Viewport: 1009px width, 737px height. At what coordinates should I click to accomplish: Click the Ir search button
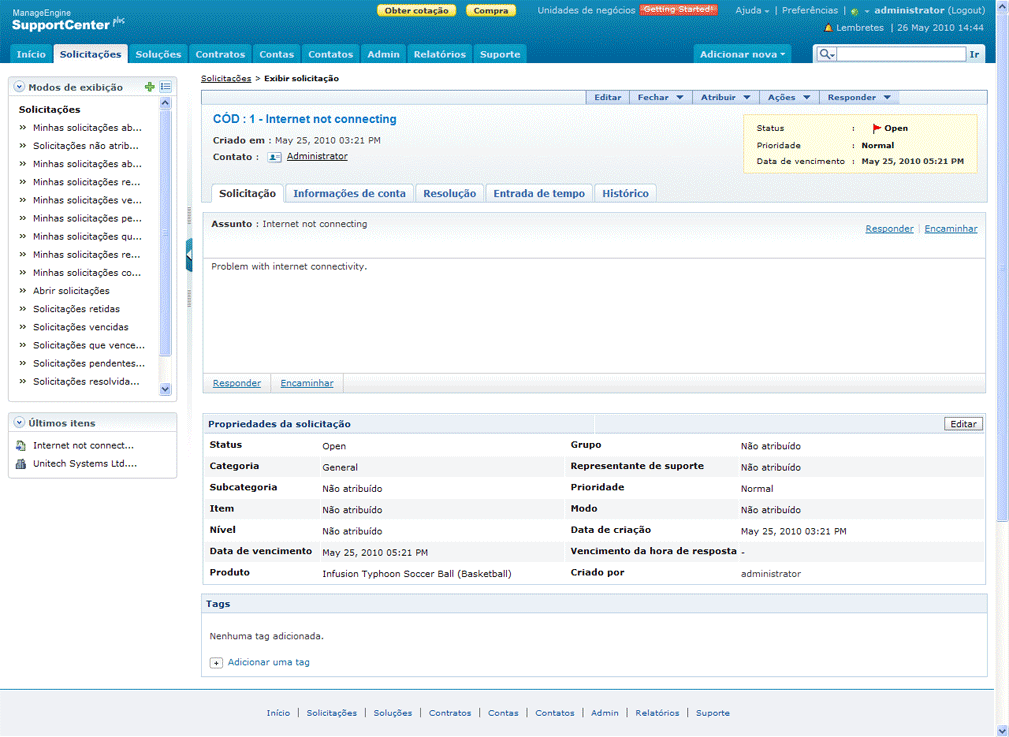tap(974, 55)
